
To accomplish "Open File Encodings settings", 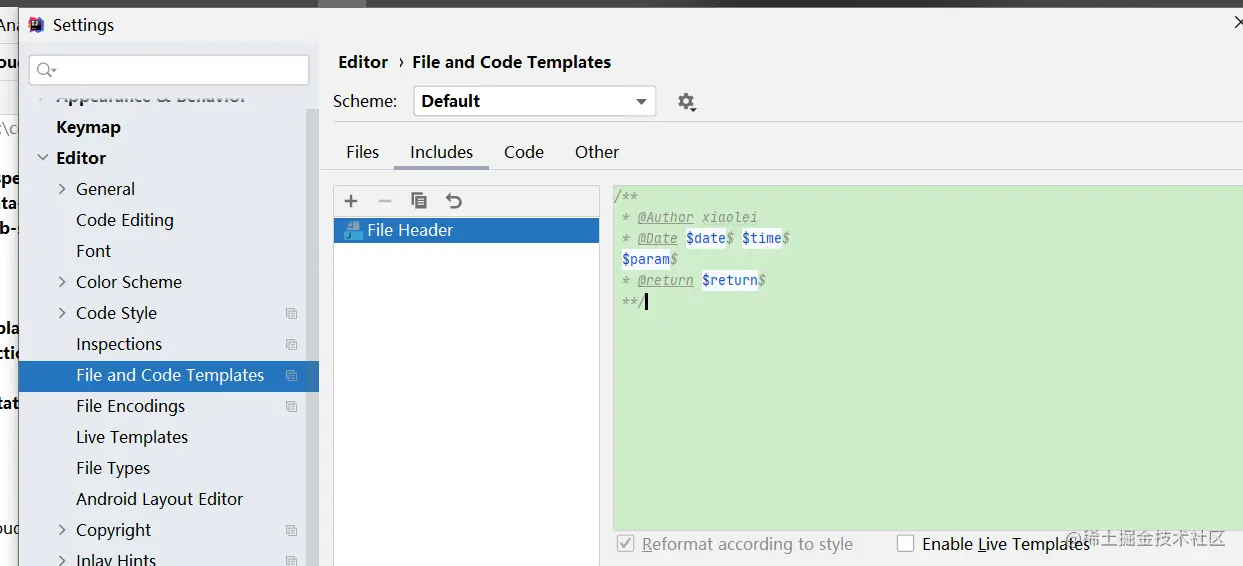I will [130, 406].
